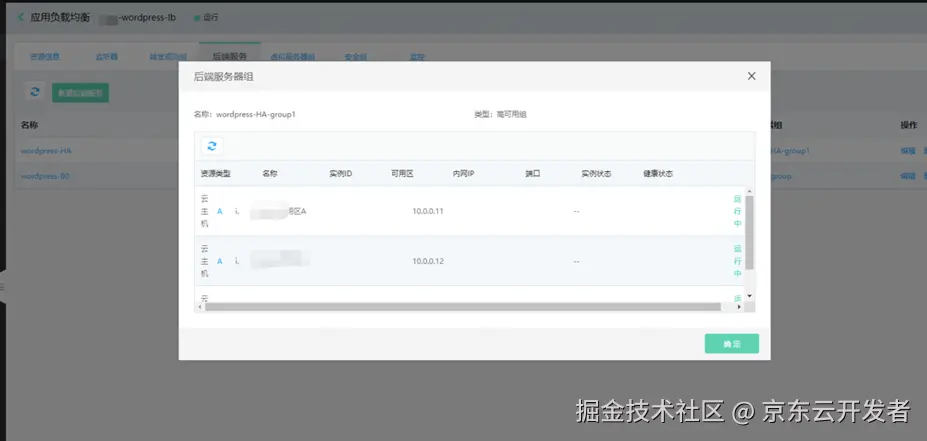This screenshot has width=927, height=441.
Task: Click the left arrow of the horizontal scrollbar
Action: [200, 307]
